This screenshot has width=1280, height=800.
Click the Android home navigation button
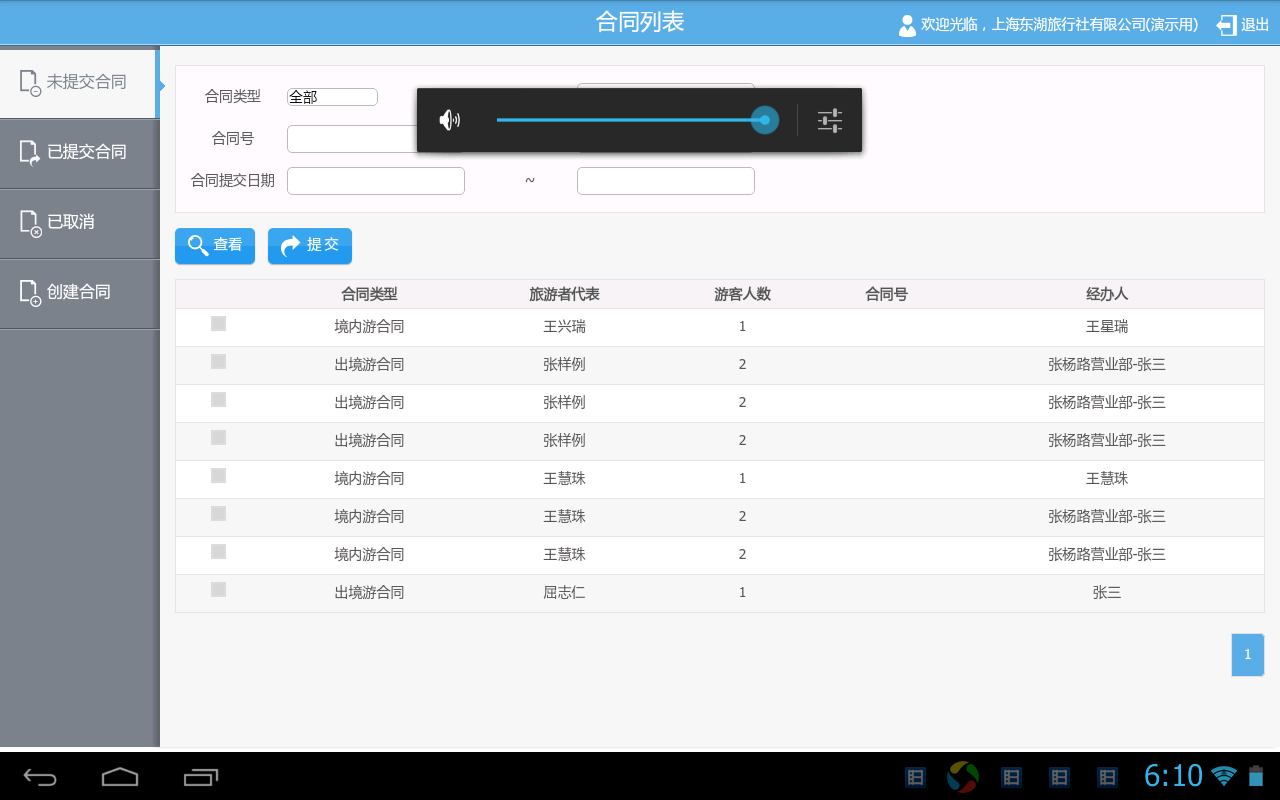[x=120, y=777]
